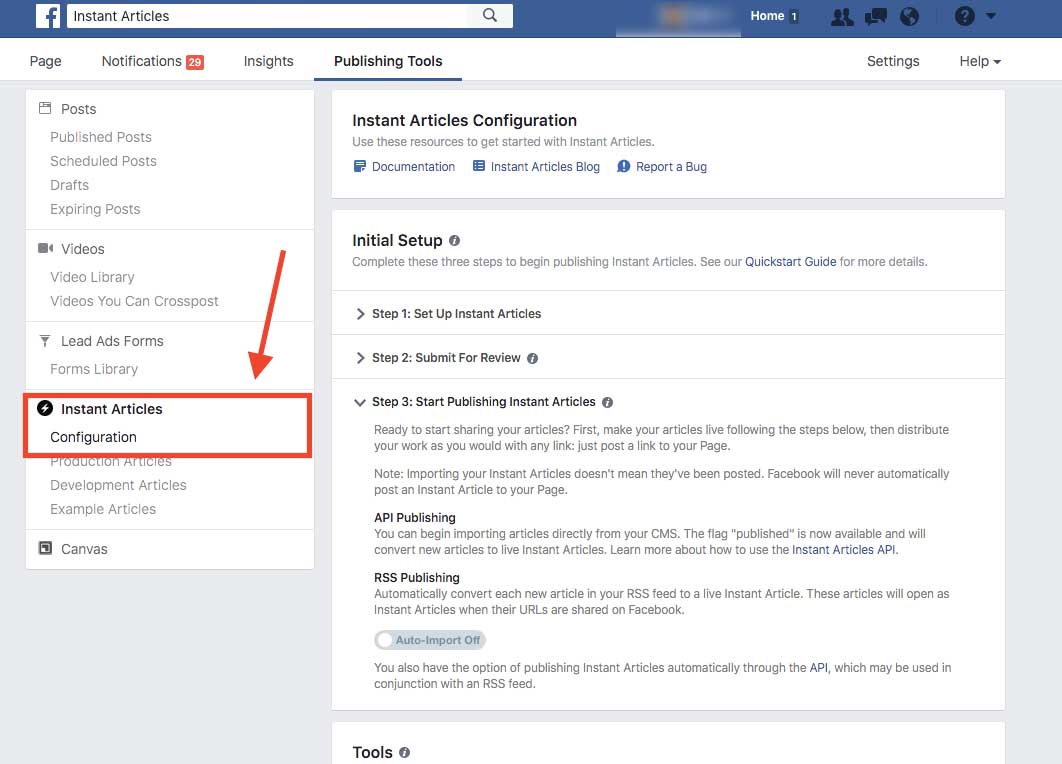Click info icon beside Initial Setup

(x=454, y=240)
